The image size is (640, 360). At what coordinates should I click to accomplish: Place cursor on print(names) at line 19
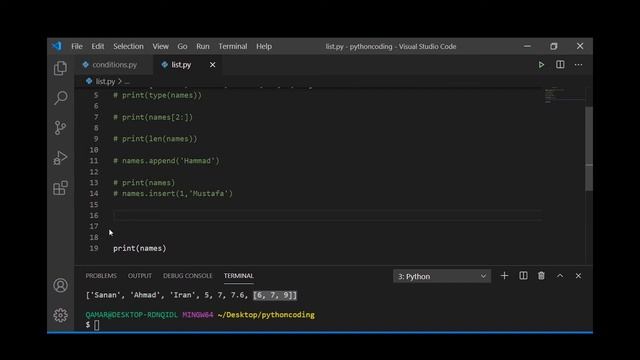pyautogui.click(x=140, y=248)
